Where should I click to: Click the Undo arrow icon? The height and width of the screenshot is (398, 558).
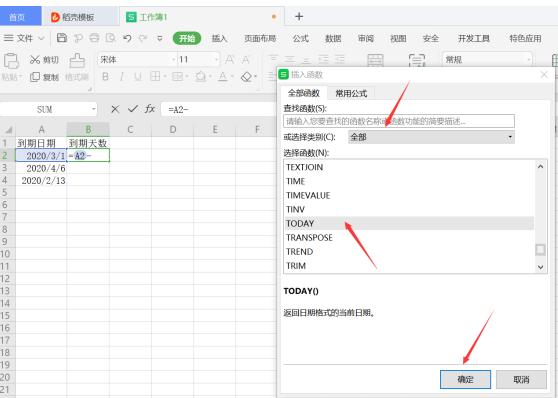(x=127, y=38)
